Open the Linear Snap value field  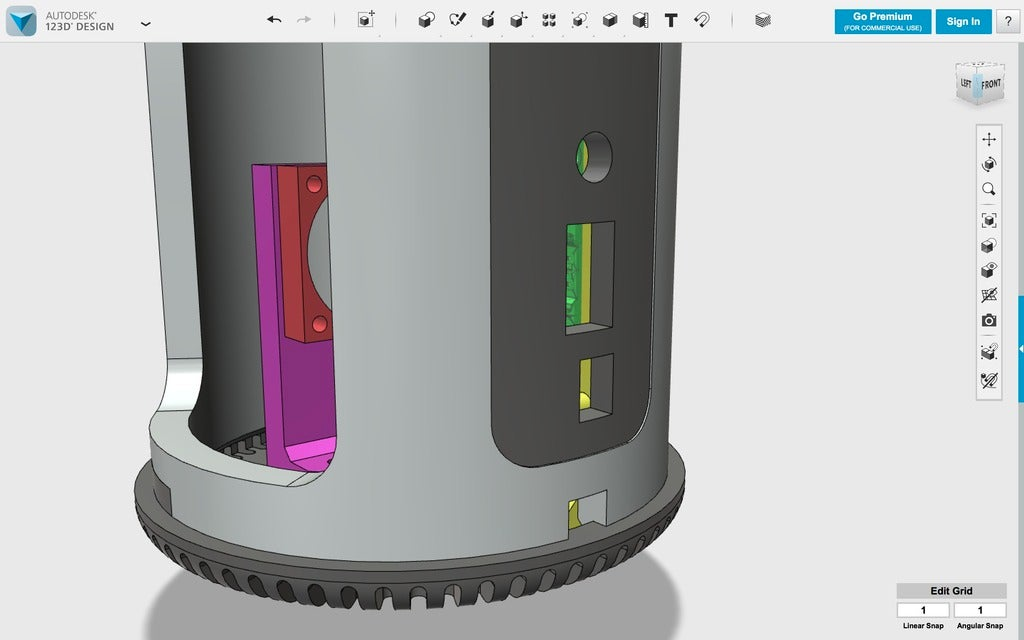tap(923, 610)
